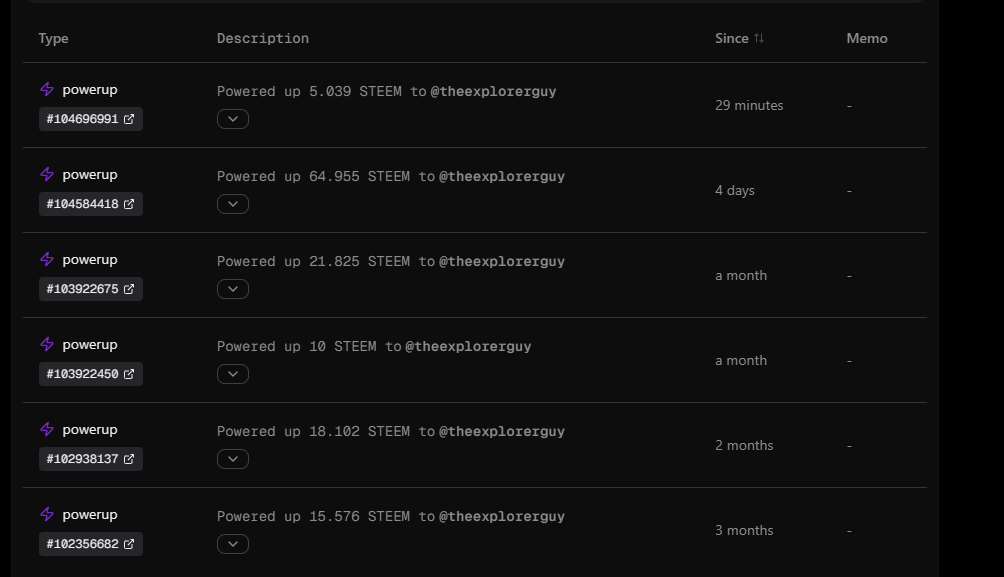Open @theexplorerguy link in the 5.039 STEEM row
Viewport: 1004px width, 577px height.
click(493, 91)
